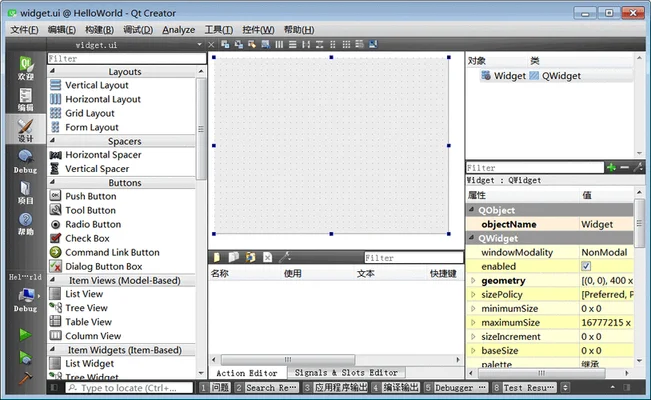This screenshot has height=400, width=651.
Task: Click the green Run button
Action: [x=25, y=334]
